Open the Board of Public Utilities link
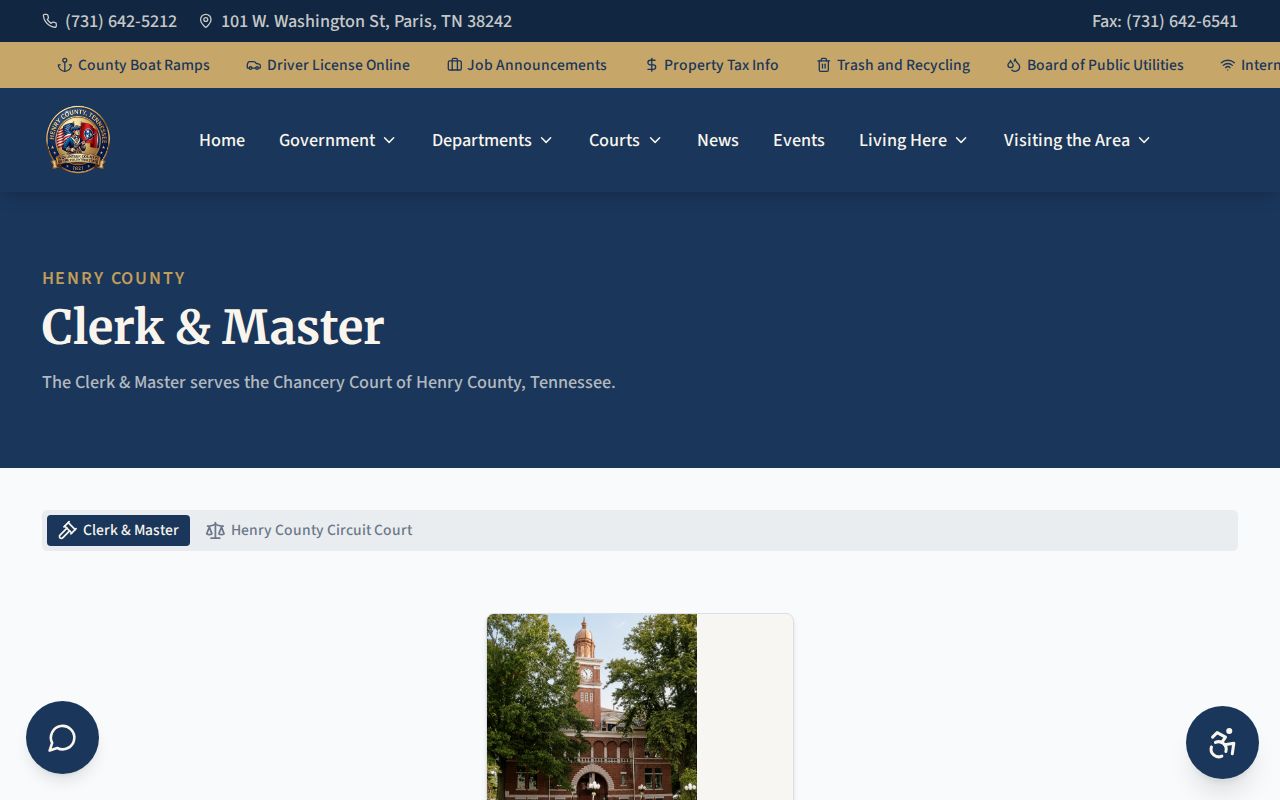This screenshot has width=1280, height=800. pos(1095,65)
